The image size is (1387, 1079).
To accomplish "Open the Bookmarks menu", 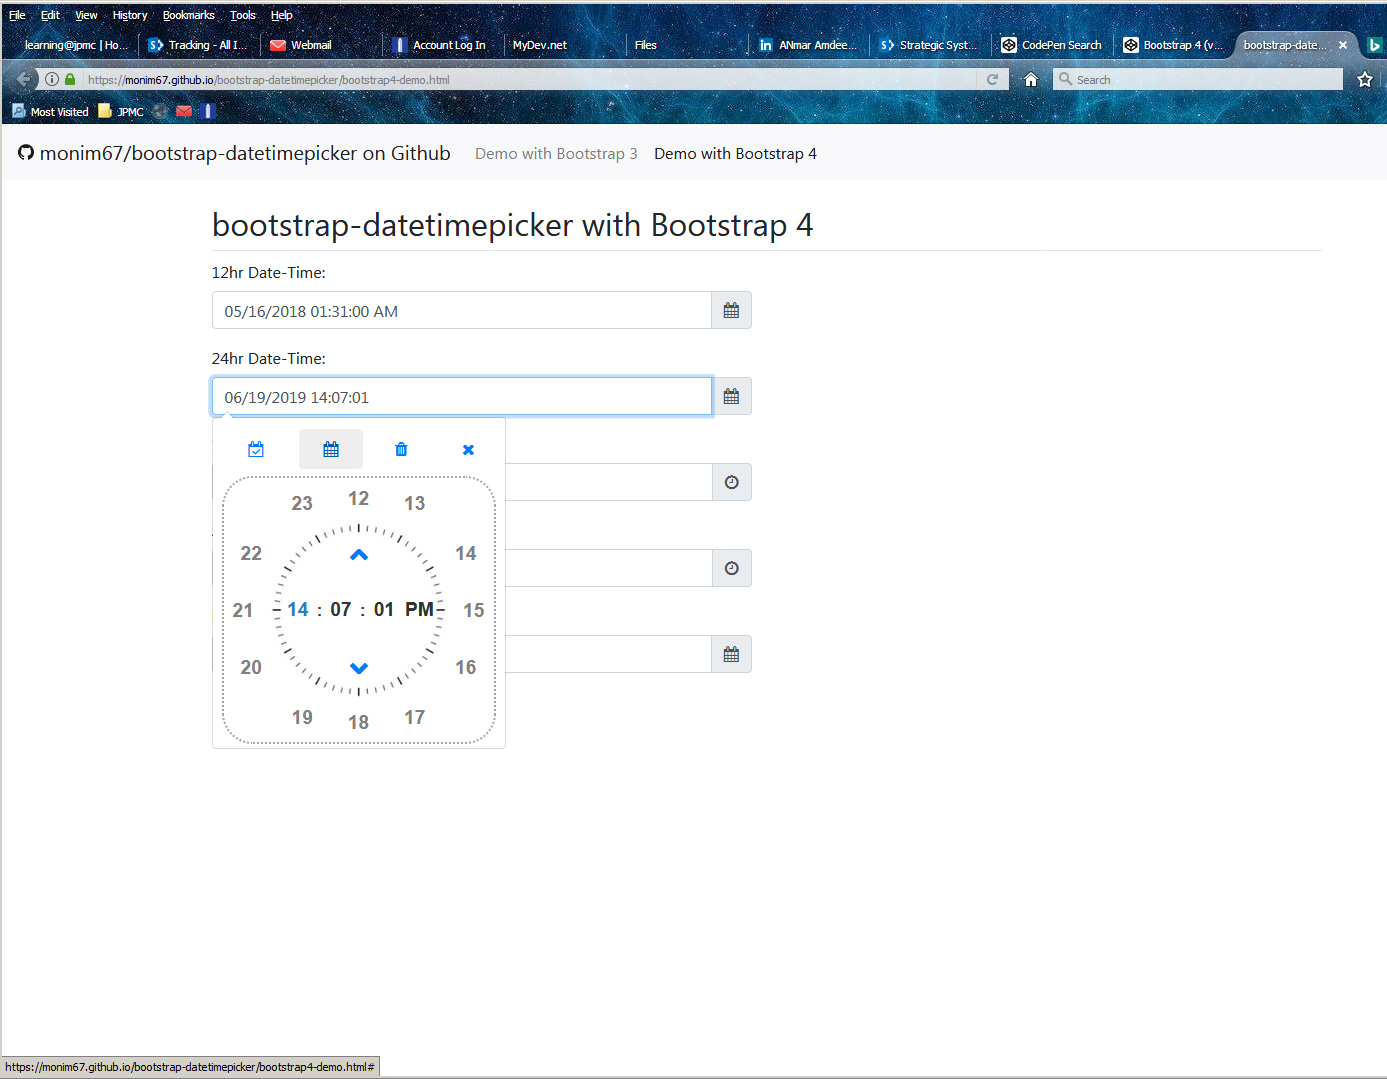I will pos(188,14).
